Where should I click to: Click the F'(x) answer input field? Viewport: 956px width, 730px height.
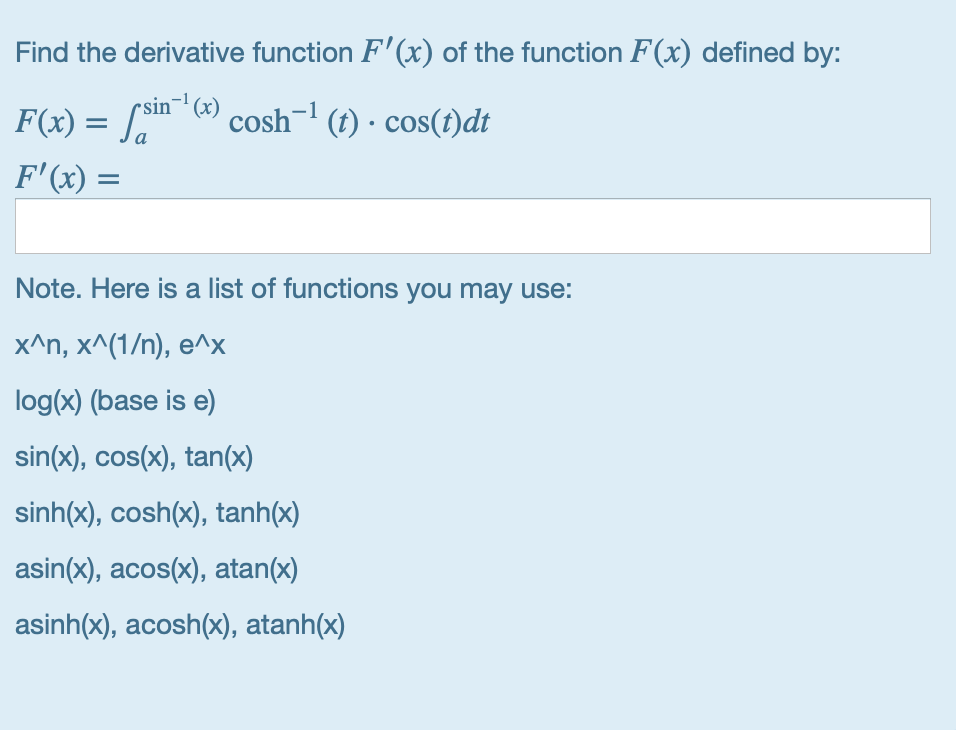(x=473, y=225)
